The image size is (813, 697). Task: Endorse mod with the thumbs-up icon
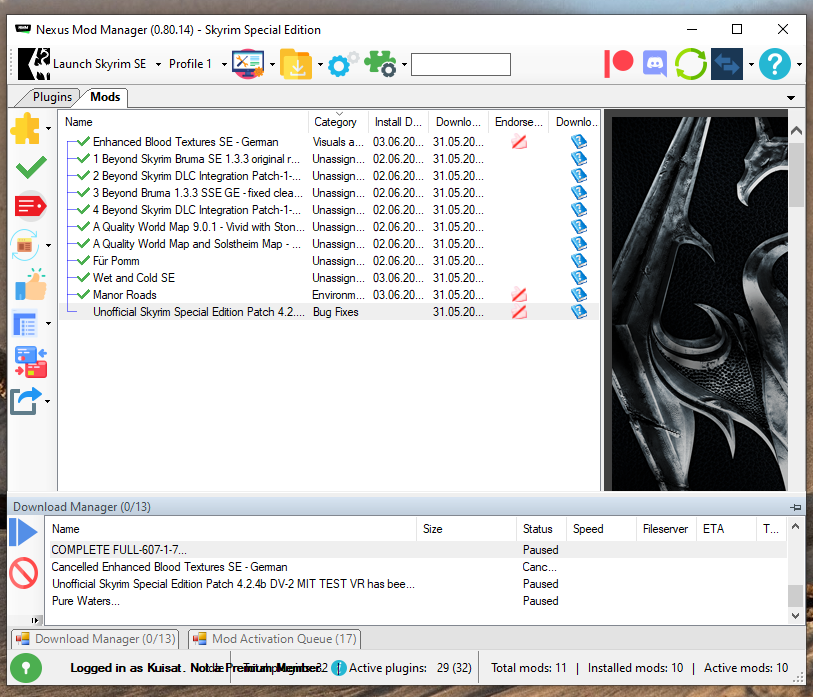pyautogui.click(x=30, y=284)
